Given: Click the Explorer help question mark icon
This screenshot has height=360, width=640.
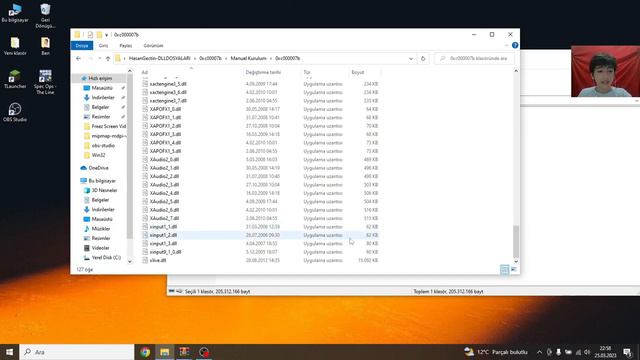Looking at the screenshot, I should (x=515, y=45).
